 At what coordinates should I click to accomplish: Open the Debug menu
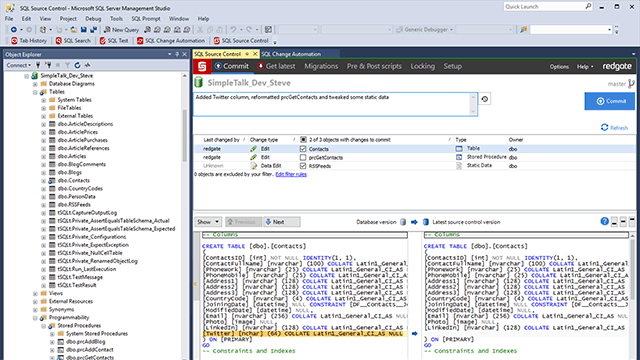click(93, 19)
